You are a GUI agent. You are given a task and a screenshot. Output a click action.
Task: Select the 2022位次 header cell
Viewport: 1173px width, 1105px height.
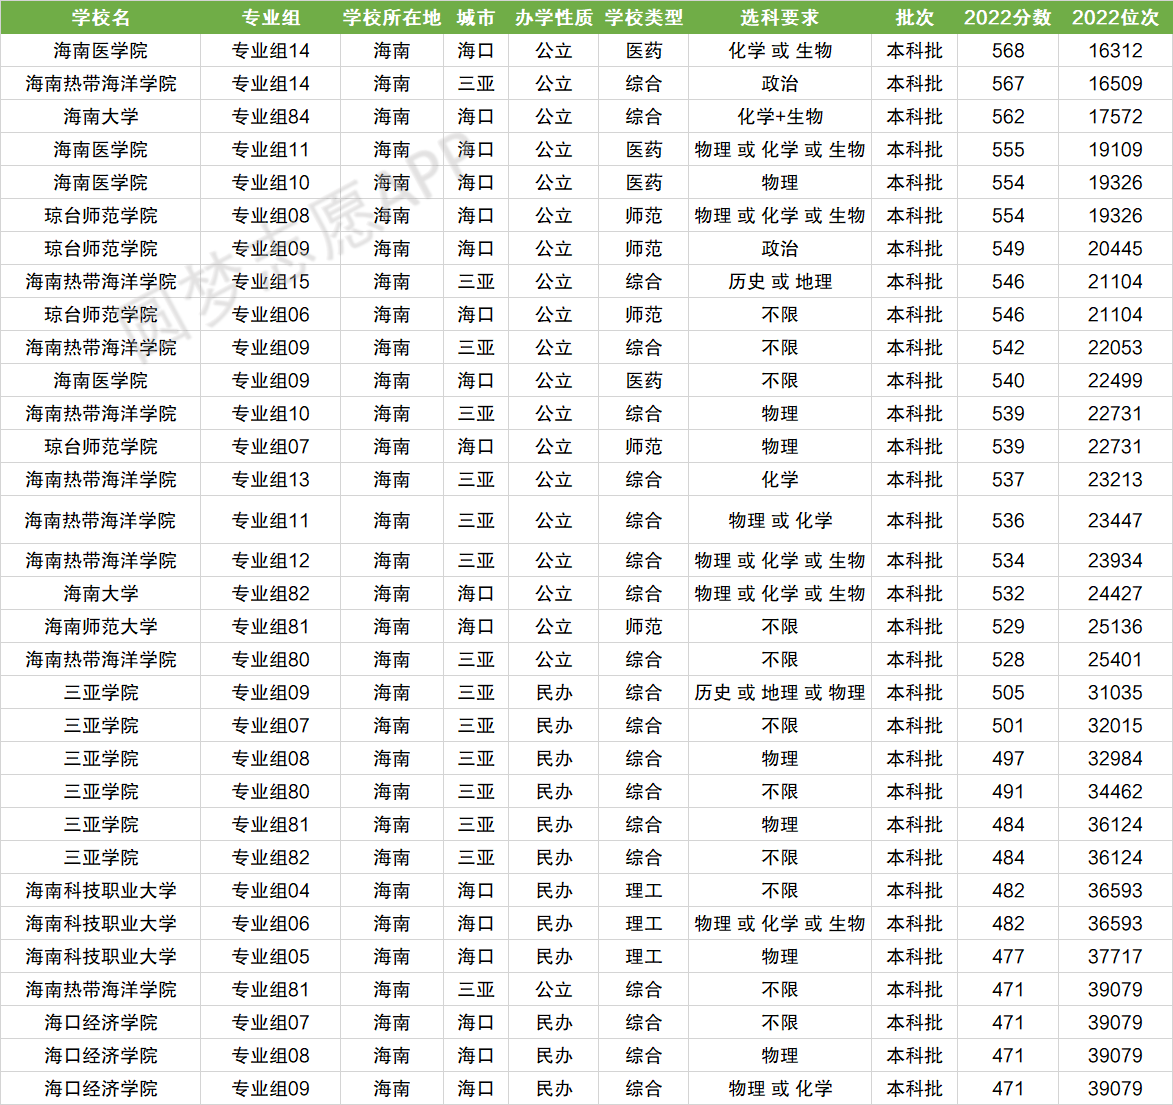[x=1115, y=17]
